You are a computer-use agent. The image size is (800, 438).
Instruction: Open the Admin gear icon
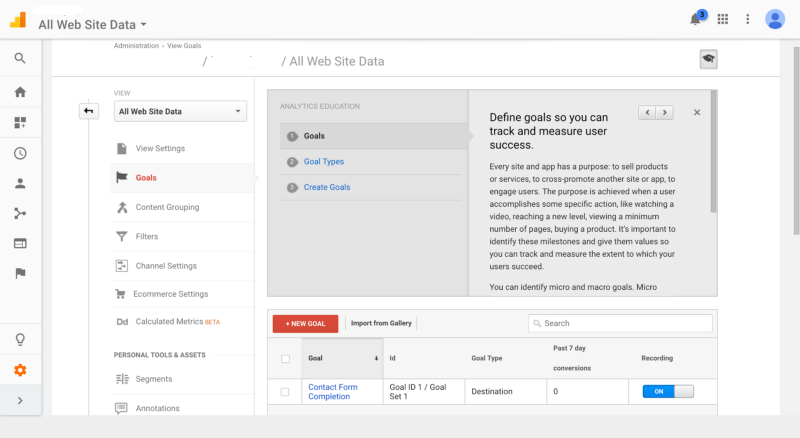20,370
